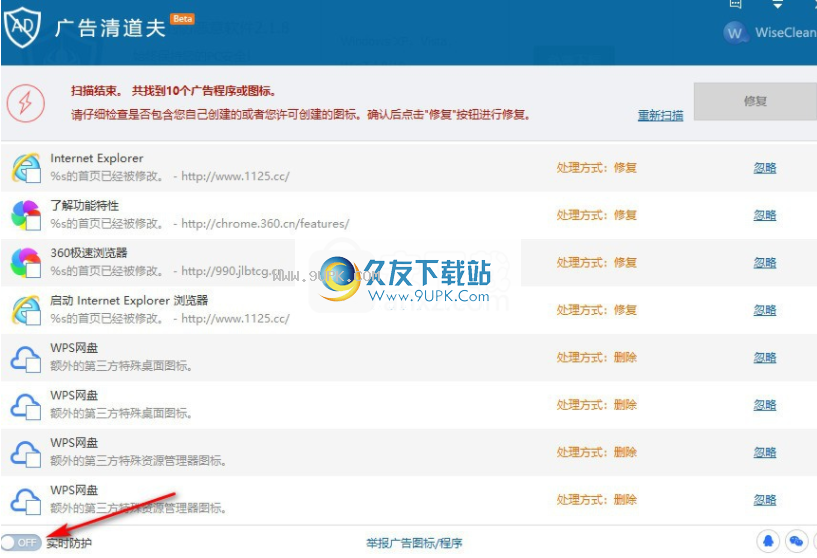Ignore the plain Internet Explorer entry via 忽略

pyautogui.click(x=765, y=168)
